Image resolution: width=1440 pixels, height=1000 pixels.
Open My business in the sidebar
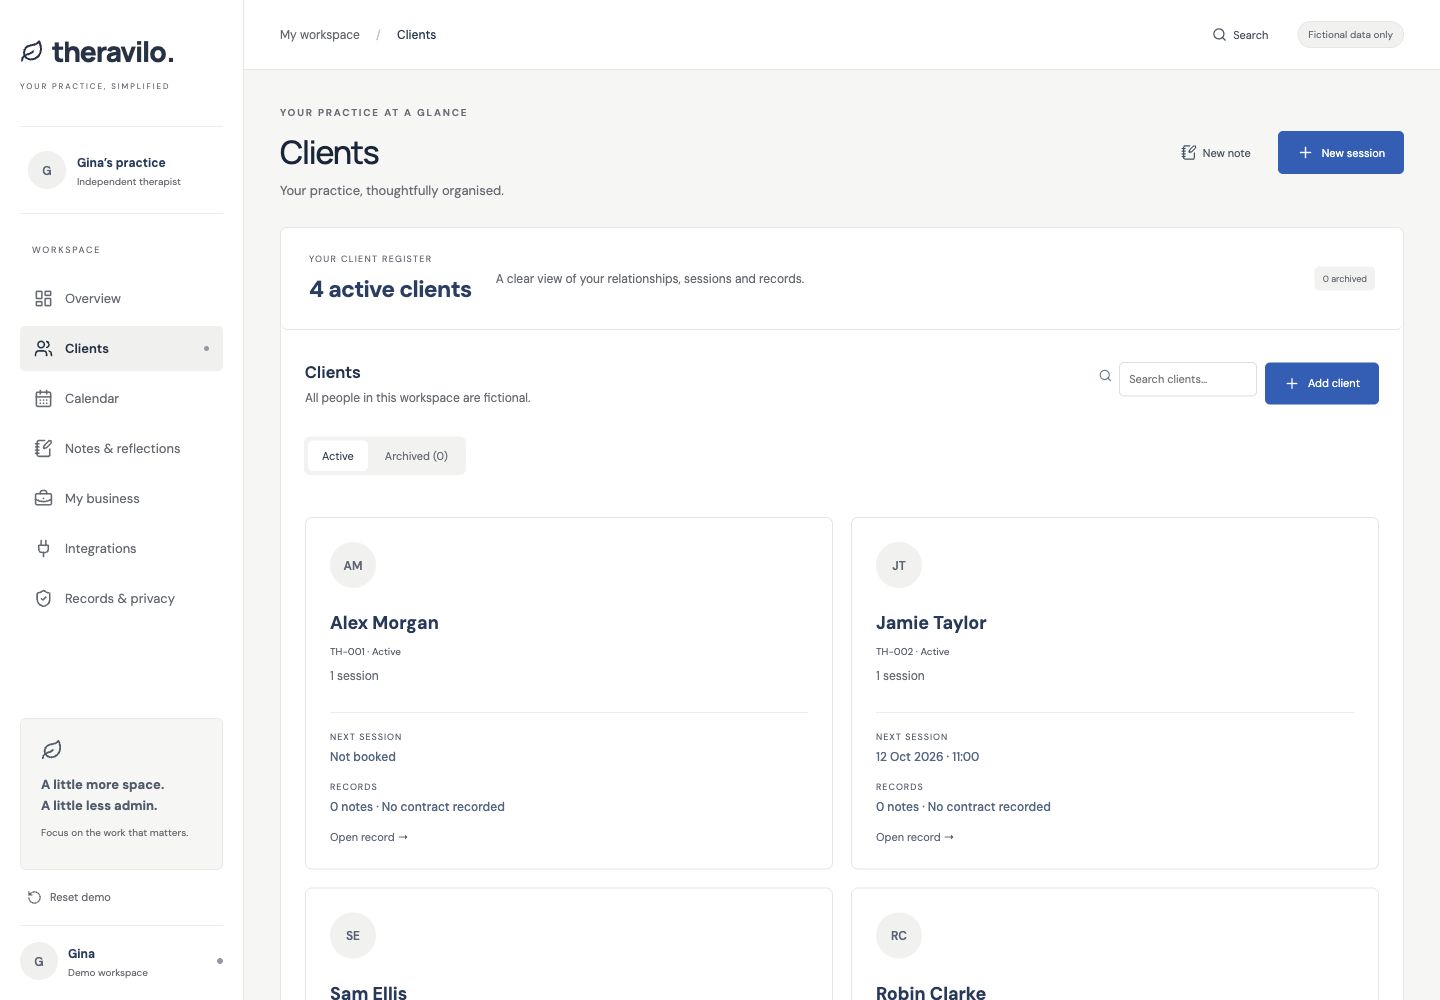pyautogui.click(x=121, y=498)
